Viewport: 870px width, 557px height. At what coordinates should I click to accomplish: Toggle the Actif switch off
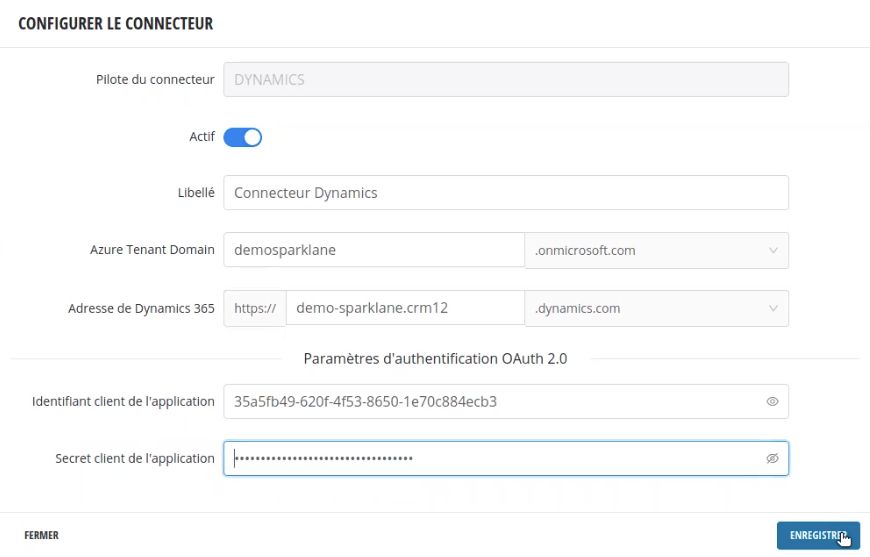coord(242,137)
